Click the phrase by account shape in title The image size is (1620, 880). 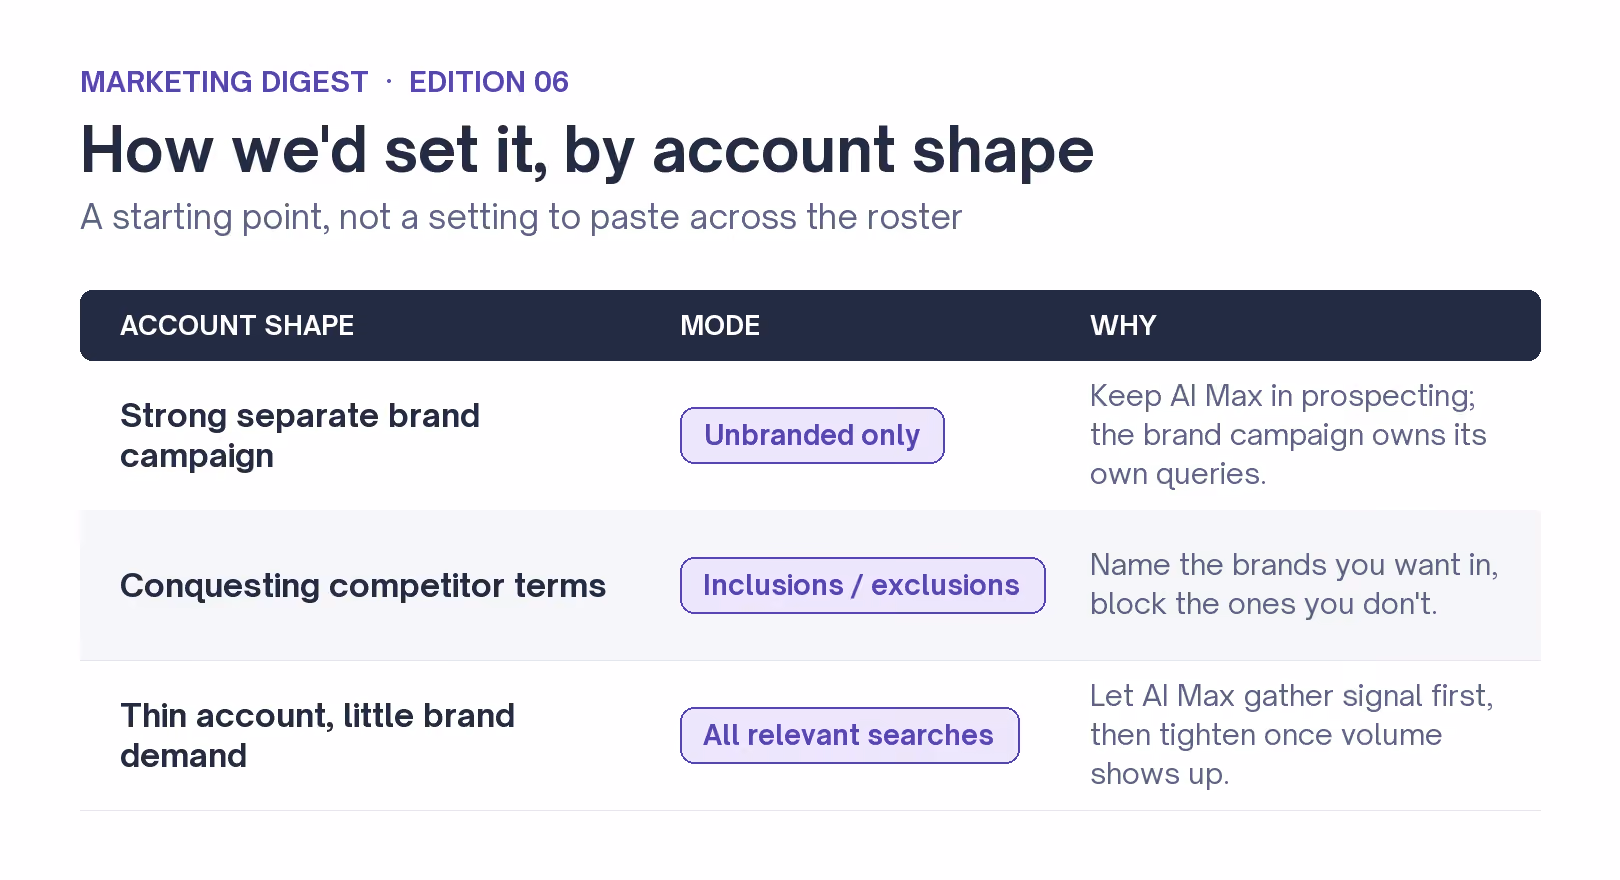829,150
